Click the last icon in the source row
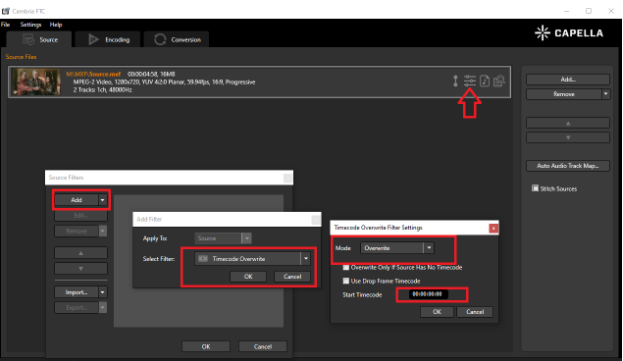 tap(499, 81)
